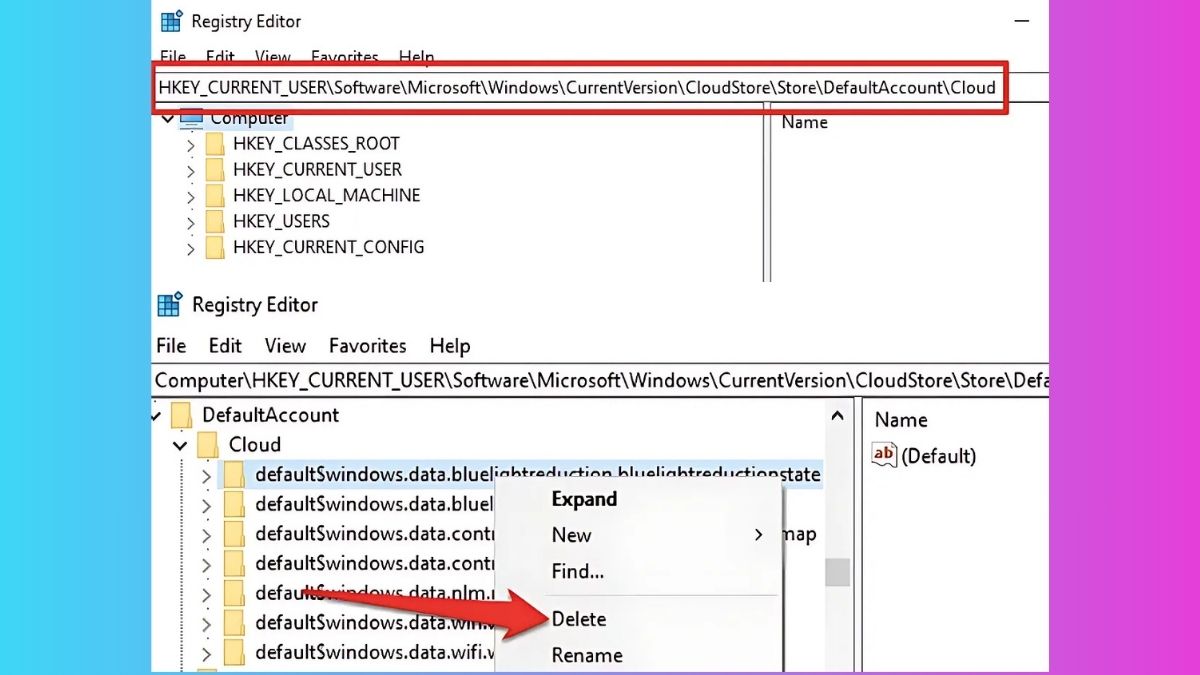Select the Computer label in upper tree
Viewport: 1200px width, 675px height.
click(x=249, y=118)
